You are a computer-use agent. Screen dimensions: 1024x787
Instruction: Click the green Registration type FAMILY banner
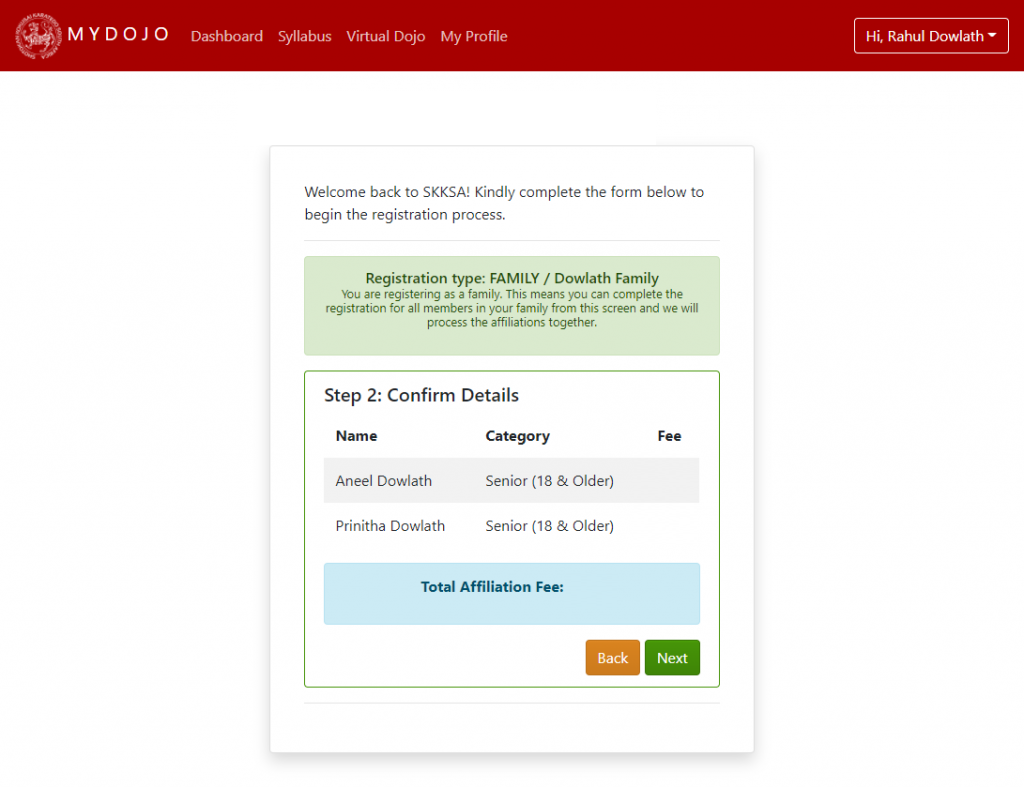511,305
